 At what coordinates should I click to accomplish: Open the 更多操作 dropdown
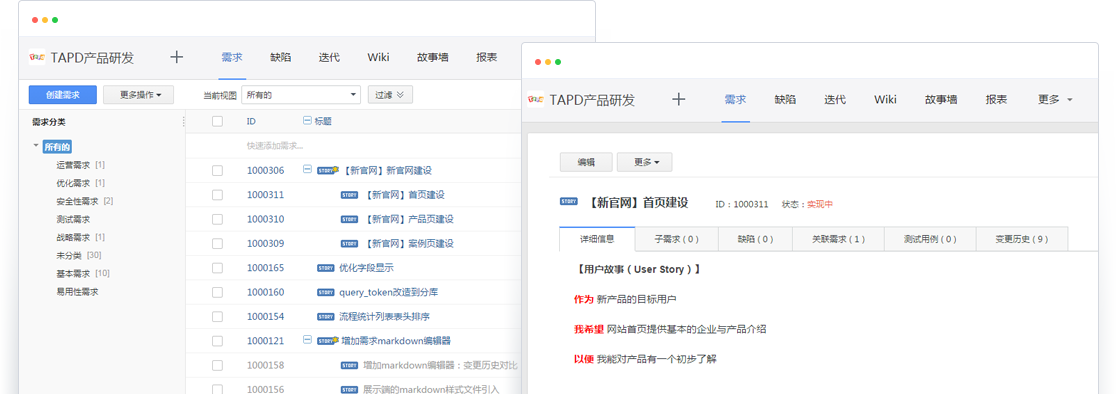[x=138, y=95]
